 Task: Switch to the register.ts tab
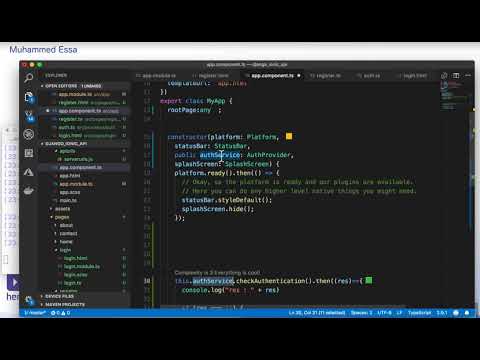[328, 76]
